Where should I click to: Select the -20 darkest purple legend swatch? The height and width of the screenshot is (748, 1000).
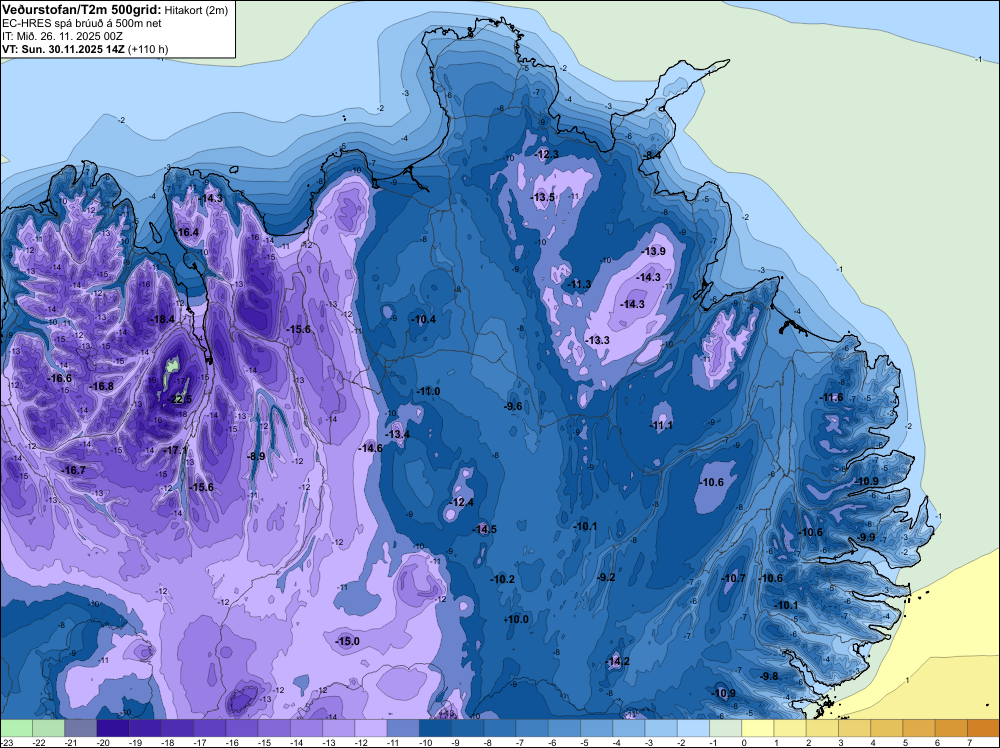click(113, 728)
